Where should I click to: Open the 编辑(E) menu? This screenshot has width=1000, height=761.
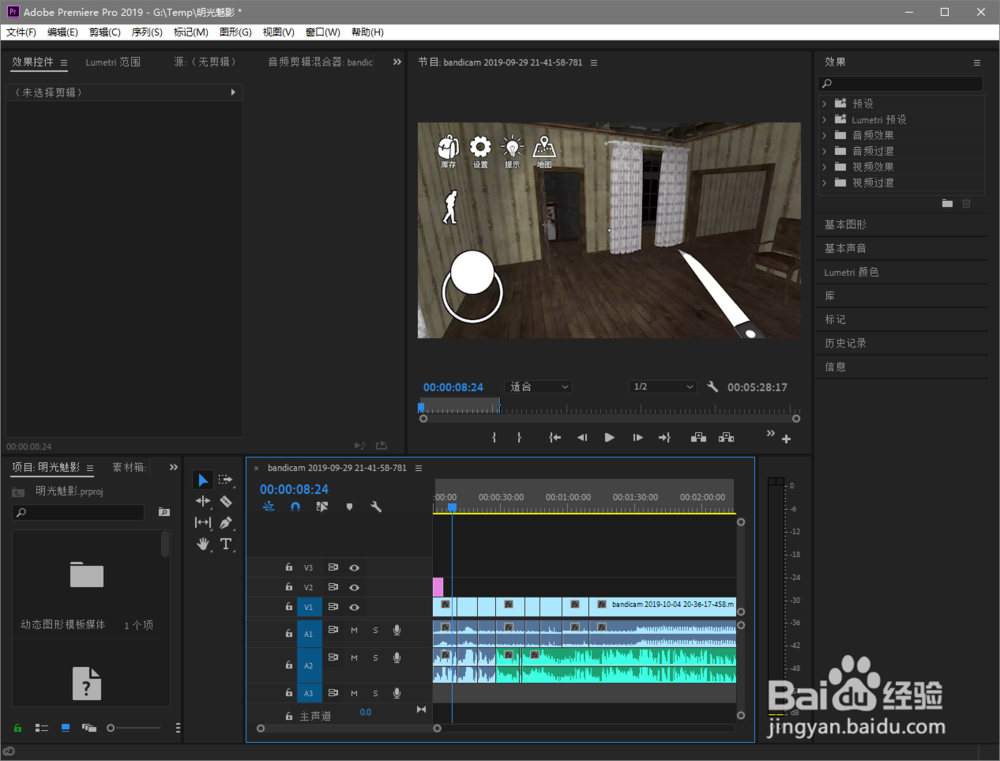pos(62,32)
